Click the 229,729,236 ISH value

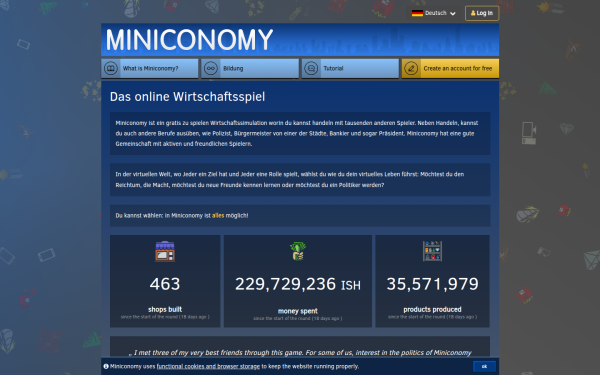point(298,284)
